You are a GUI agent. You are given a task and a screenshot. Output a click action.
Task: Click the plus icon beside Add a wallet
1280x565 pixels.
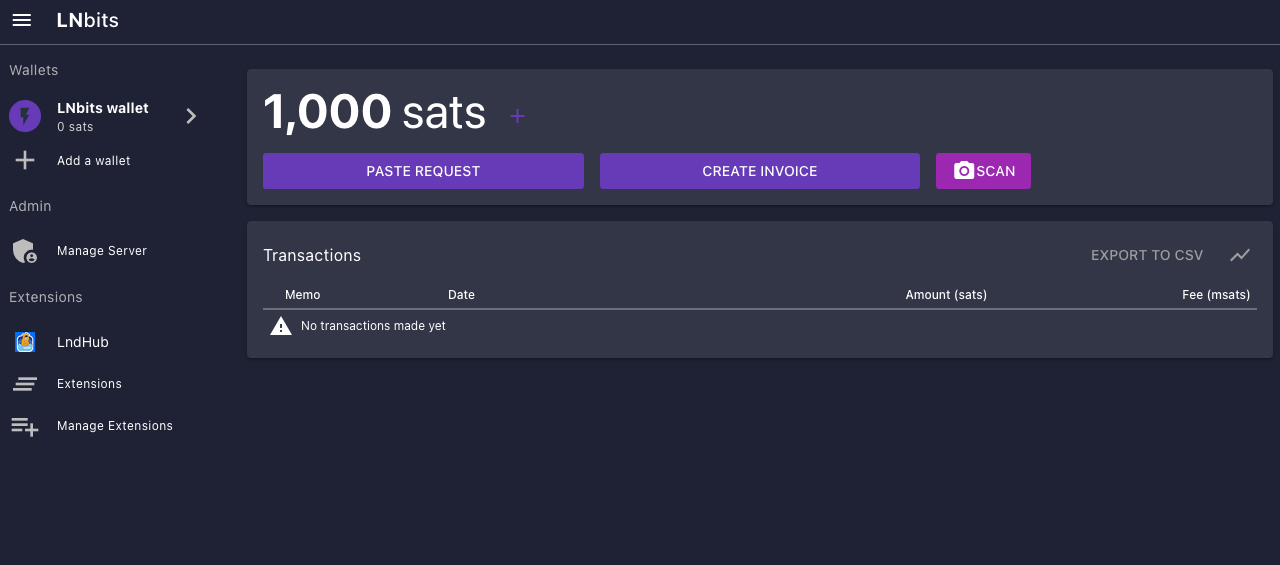[x=25, y=161]
